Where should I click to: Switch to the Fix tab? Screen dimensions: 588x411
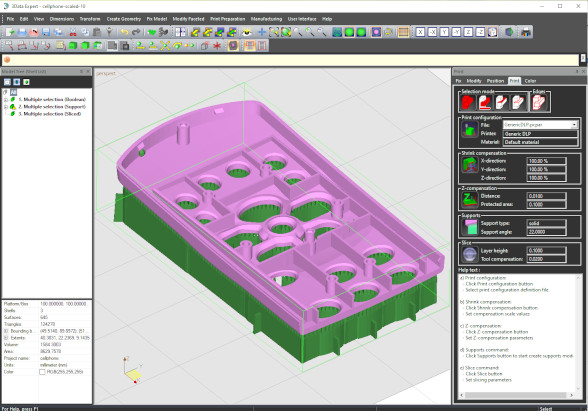[458, 81]
